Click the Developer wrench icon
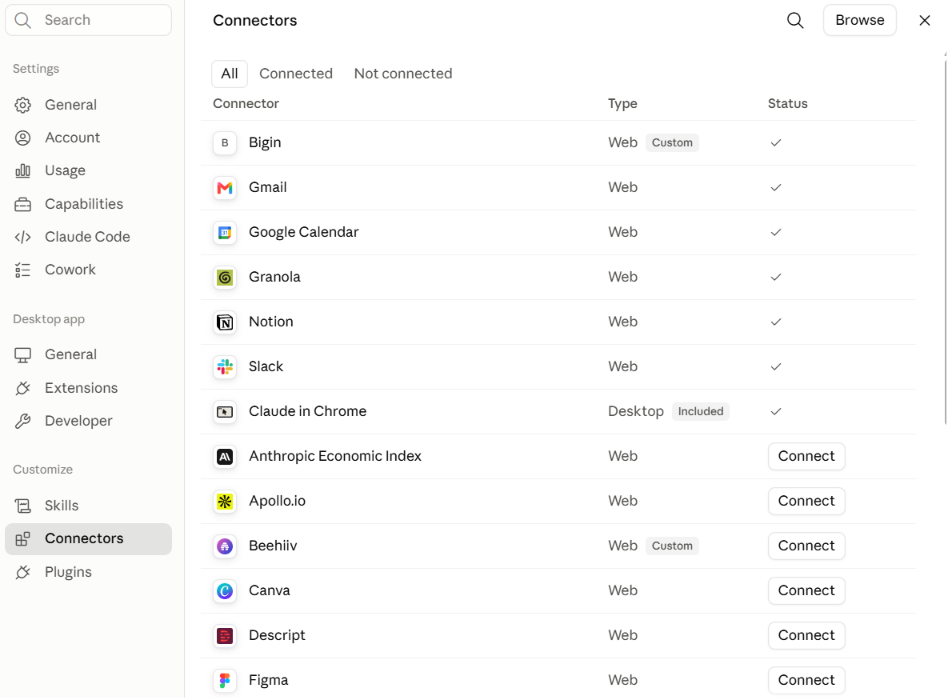This screenshot has width=947, height=698. click(x=22, y=421)
